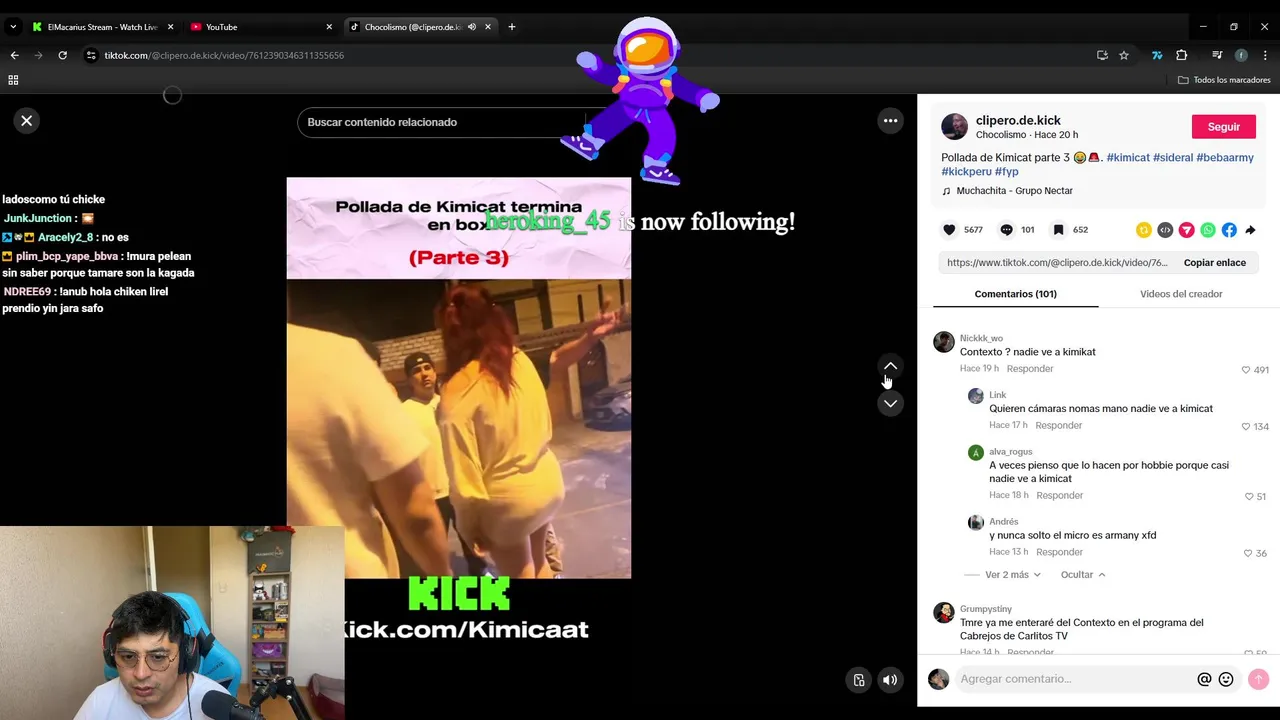Screen dimensions: 1280x720
Task: Open media controls icon in toolbar
Action: tap(1217, 55)
